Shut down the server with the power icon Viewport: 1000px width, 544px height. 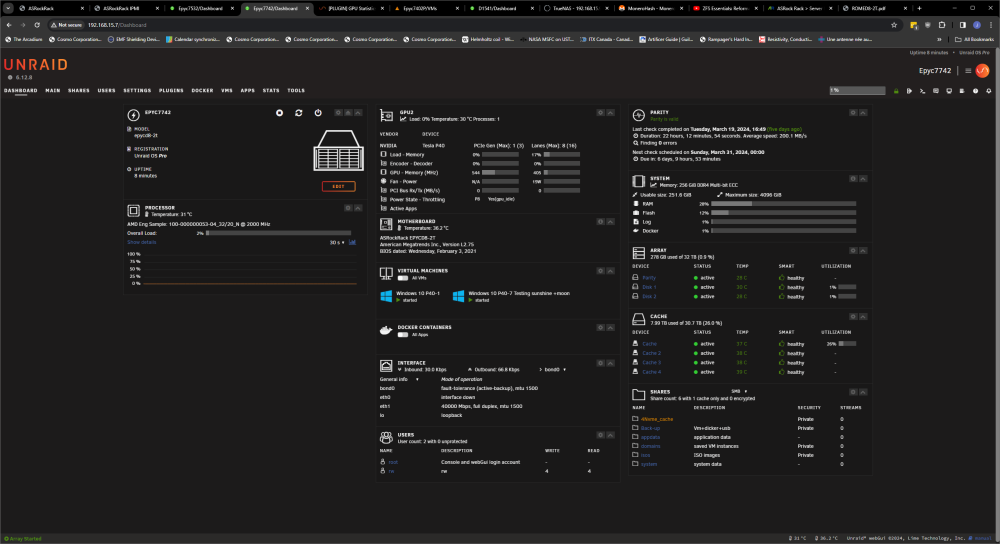[x=318, y=113]
